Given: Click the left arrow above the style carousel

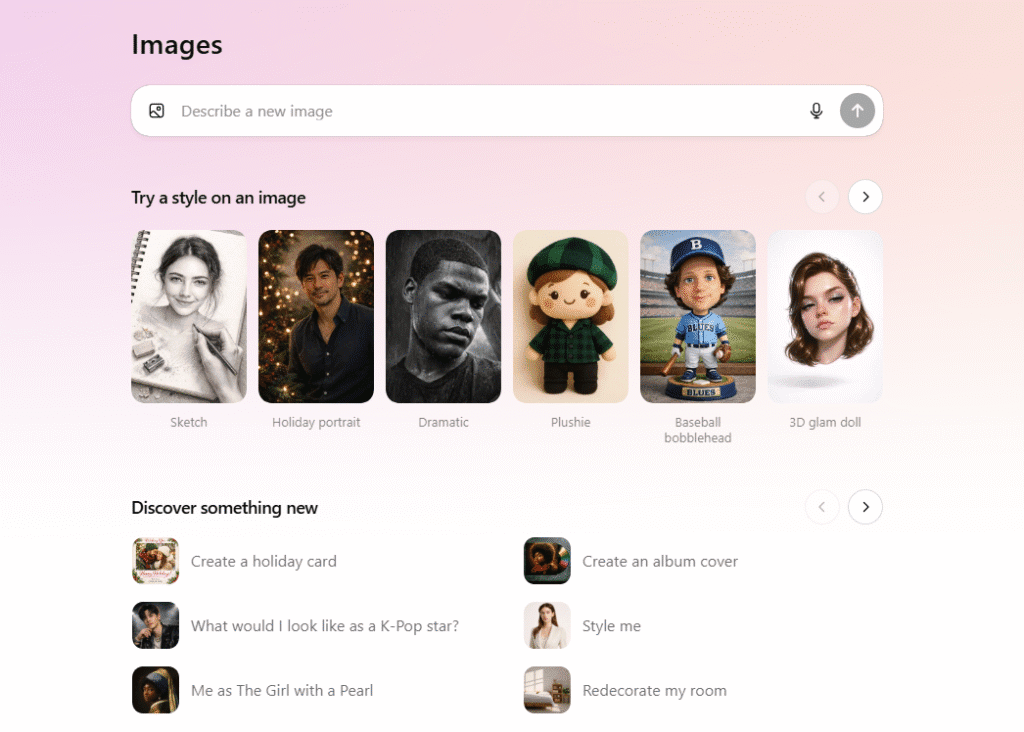Looking at the screenshot, I should point(822,197).
